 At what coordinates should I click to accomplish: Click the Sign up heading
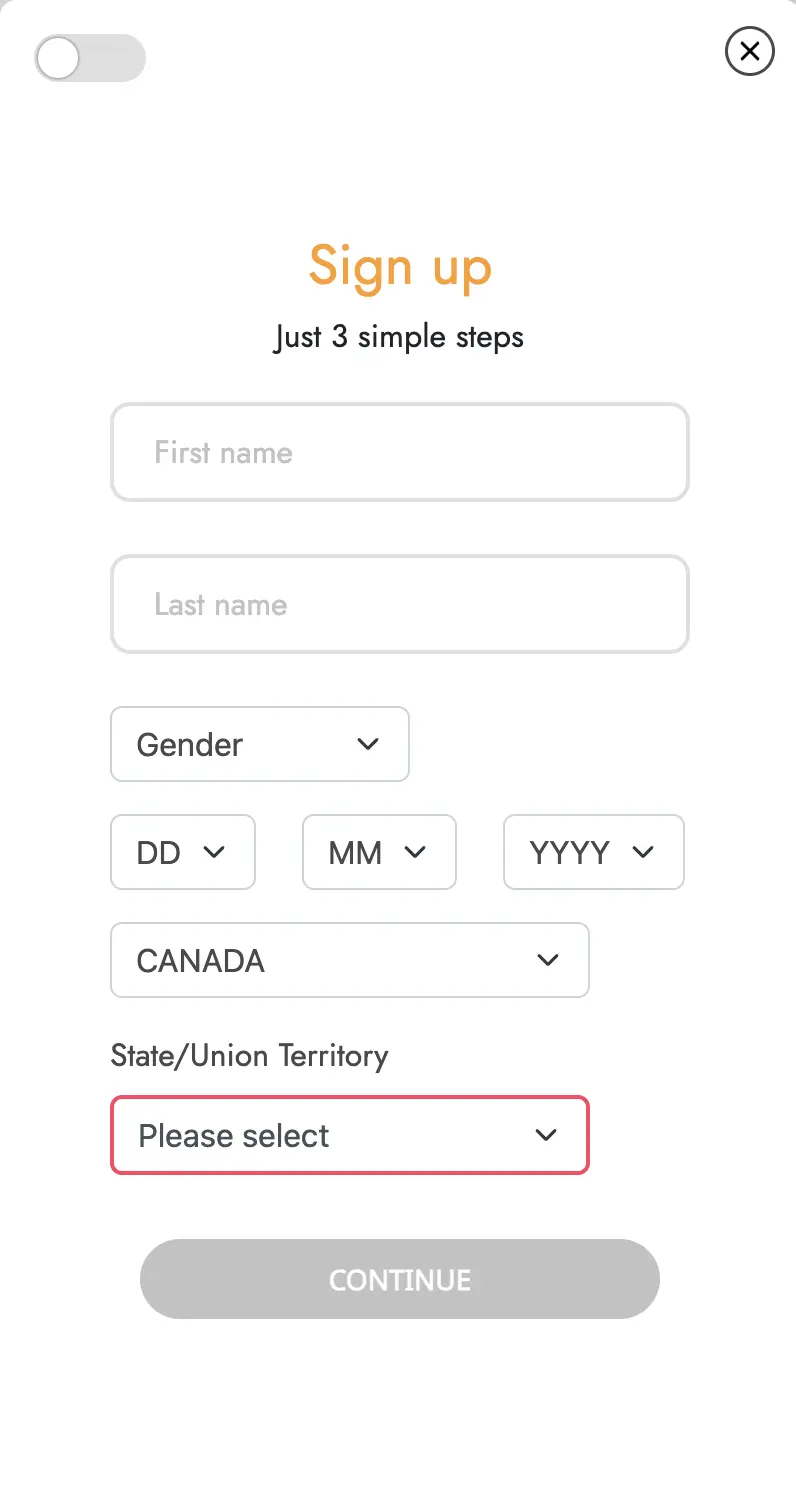[400, 266]
